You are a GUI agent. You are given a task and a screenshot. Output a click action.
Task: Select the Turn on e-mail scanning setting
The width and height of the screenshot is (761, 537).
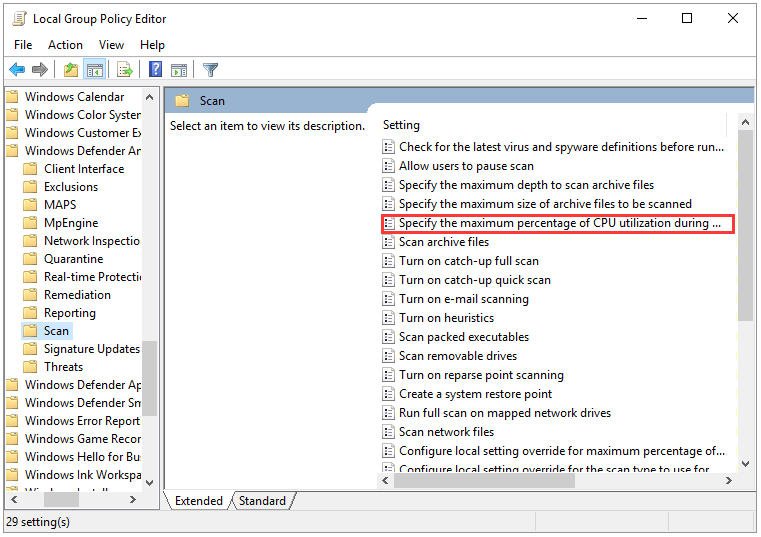(463, 299)
